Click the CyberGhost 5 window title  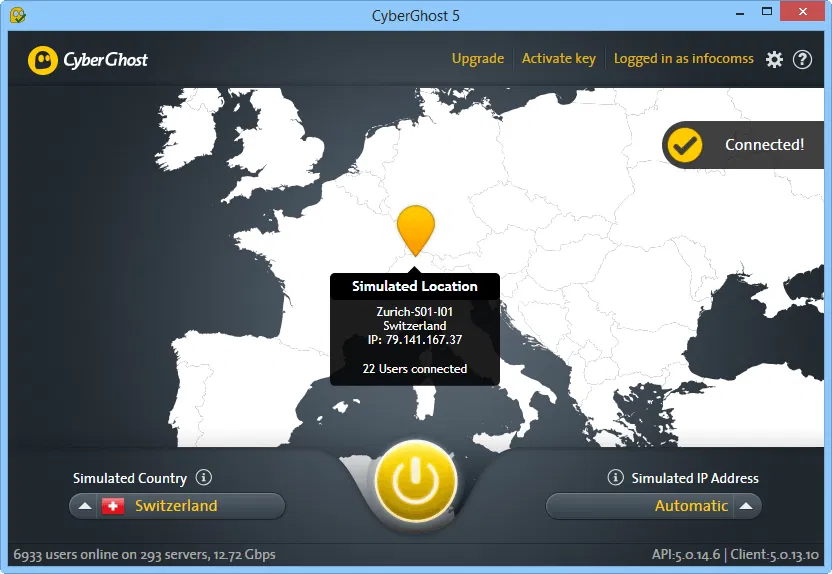pos(415,15)
